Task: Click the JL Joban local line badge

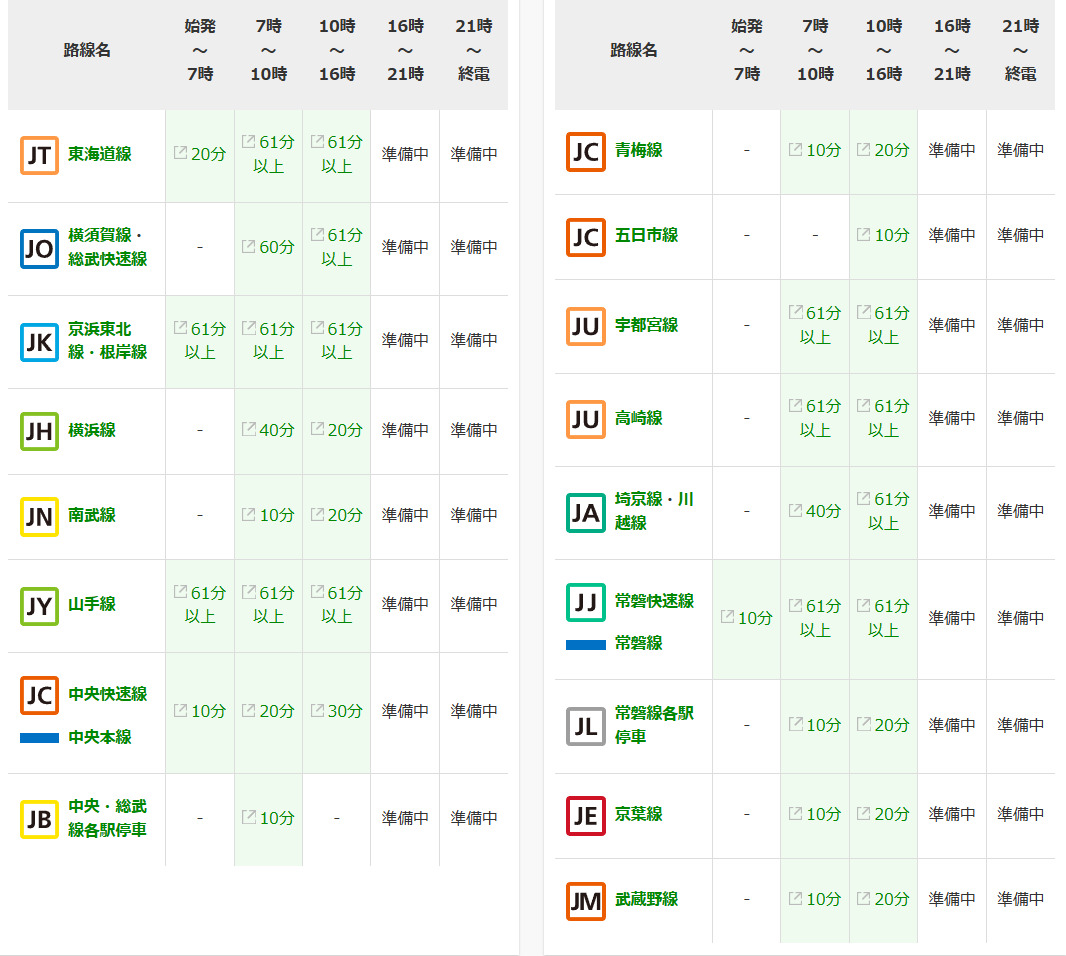Action: click(585, 726)
